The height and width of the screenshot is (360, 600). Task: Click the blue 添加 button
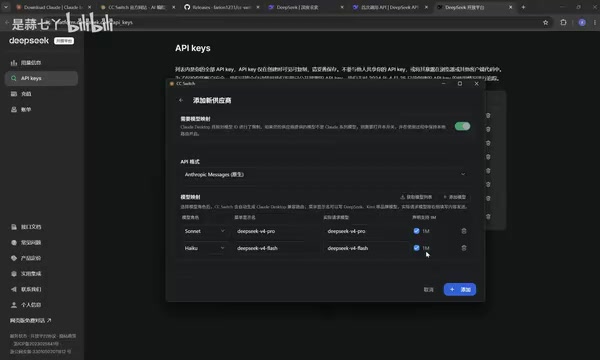point(460,289)
